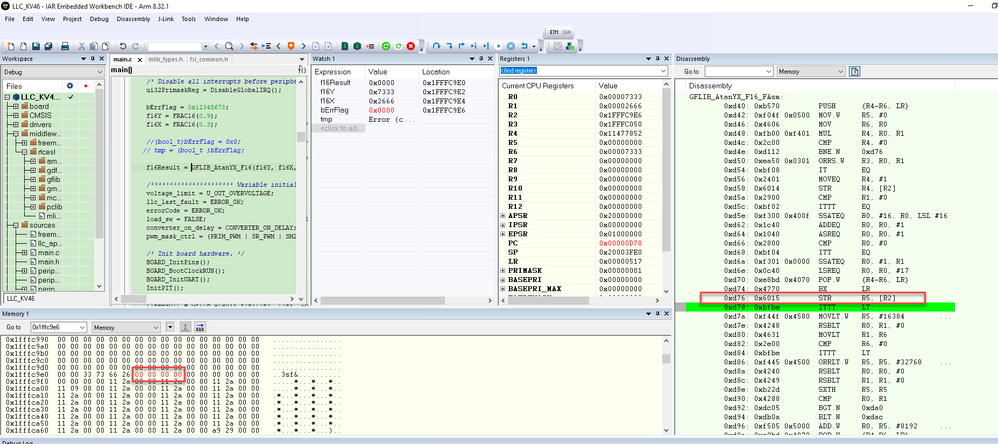Click the Memory 1 vertical scrollbar
The image size is (998, 444).
[666, 385]
